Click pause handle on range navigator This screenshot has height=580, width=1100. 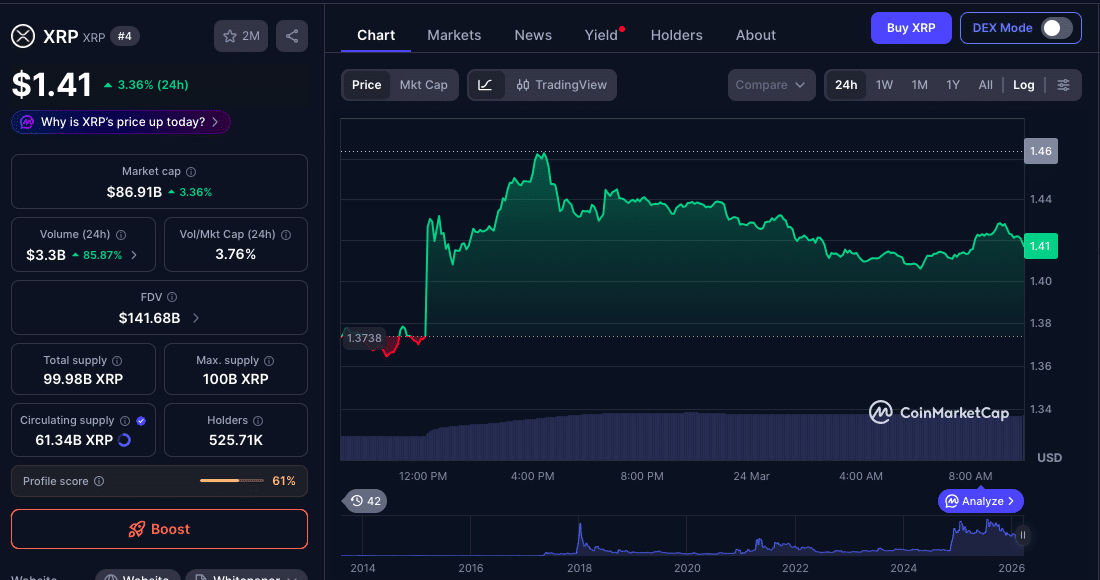(x=1022, y=535)
